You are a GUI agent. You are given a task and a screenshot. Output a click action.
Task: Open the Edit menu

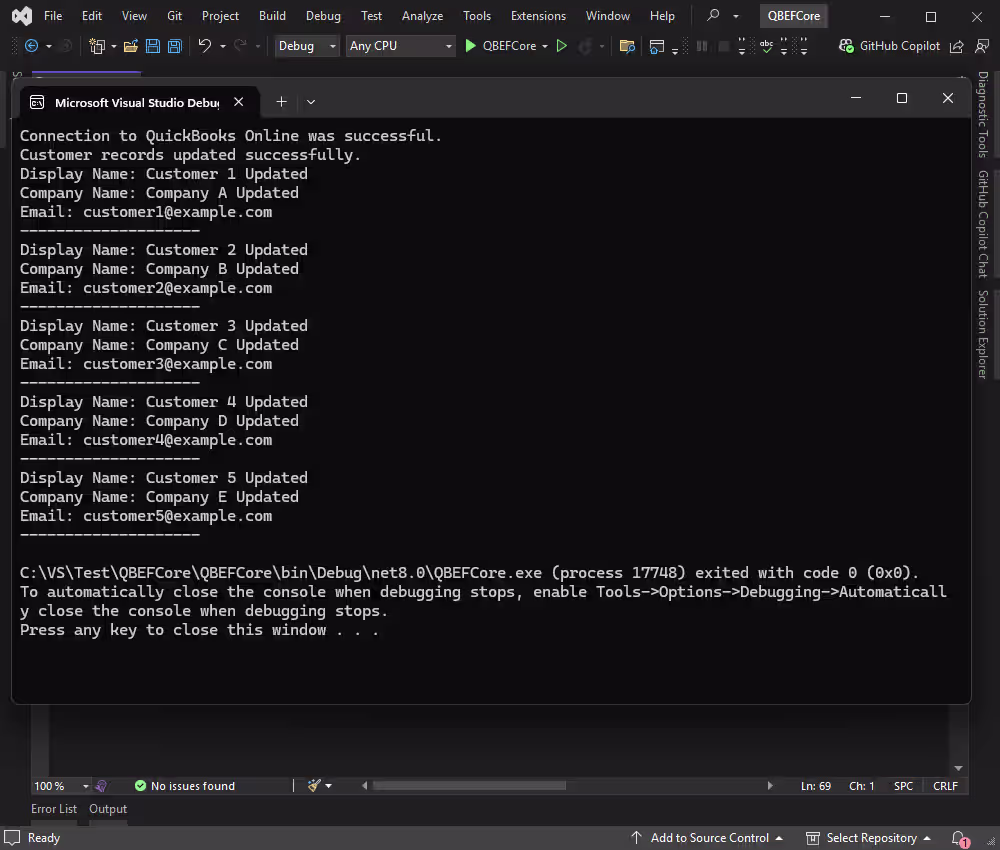click(x=92, y=16)
